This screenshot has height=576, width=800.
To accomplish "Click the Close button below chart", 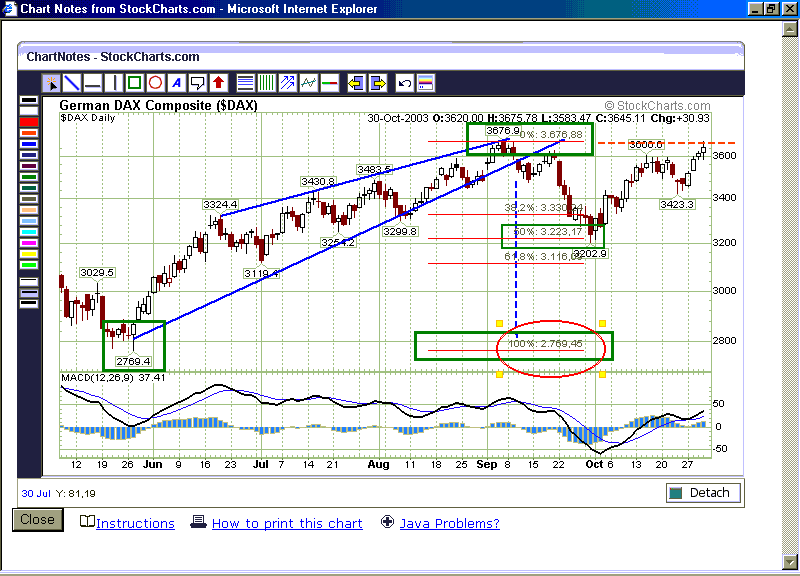I will pyautogui.click(x=38, y=520).
